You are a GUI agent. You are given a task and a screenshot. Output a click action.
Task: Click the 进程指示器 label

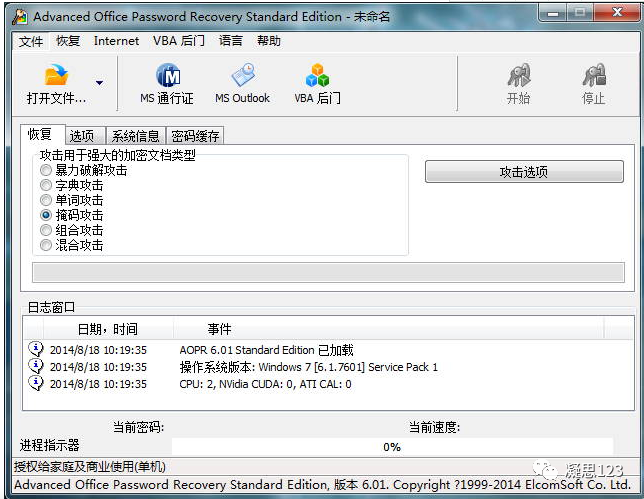click(49, 445)
